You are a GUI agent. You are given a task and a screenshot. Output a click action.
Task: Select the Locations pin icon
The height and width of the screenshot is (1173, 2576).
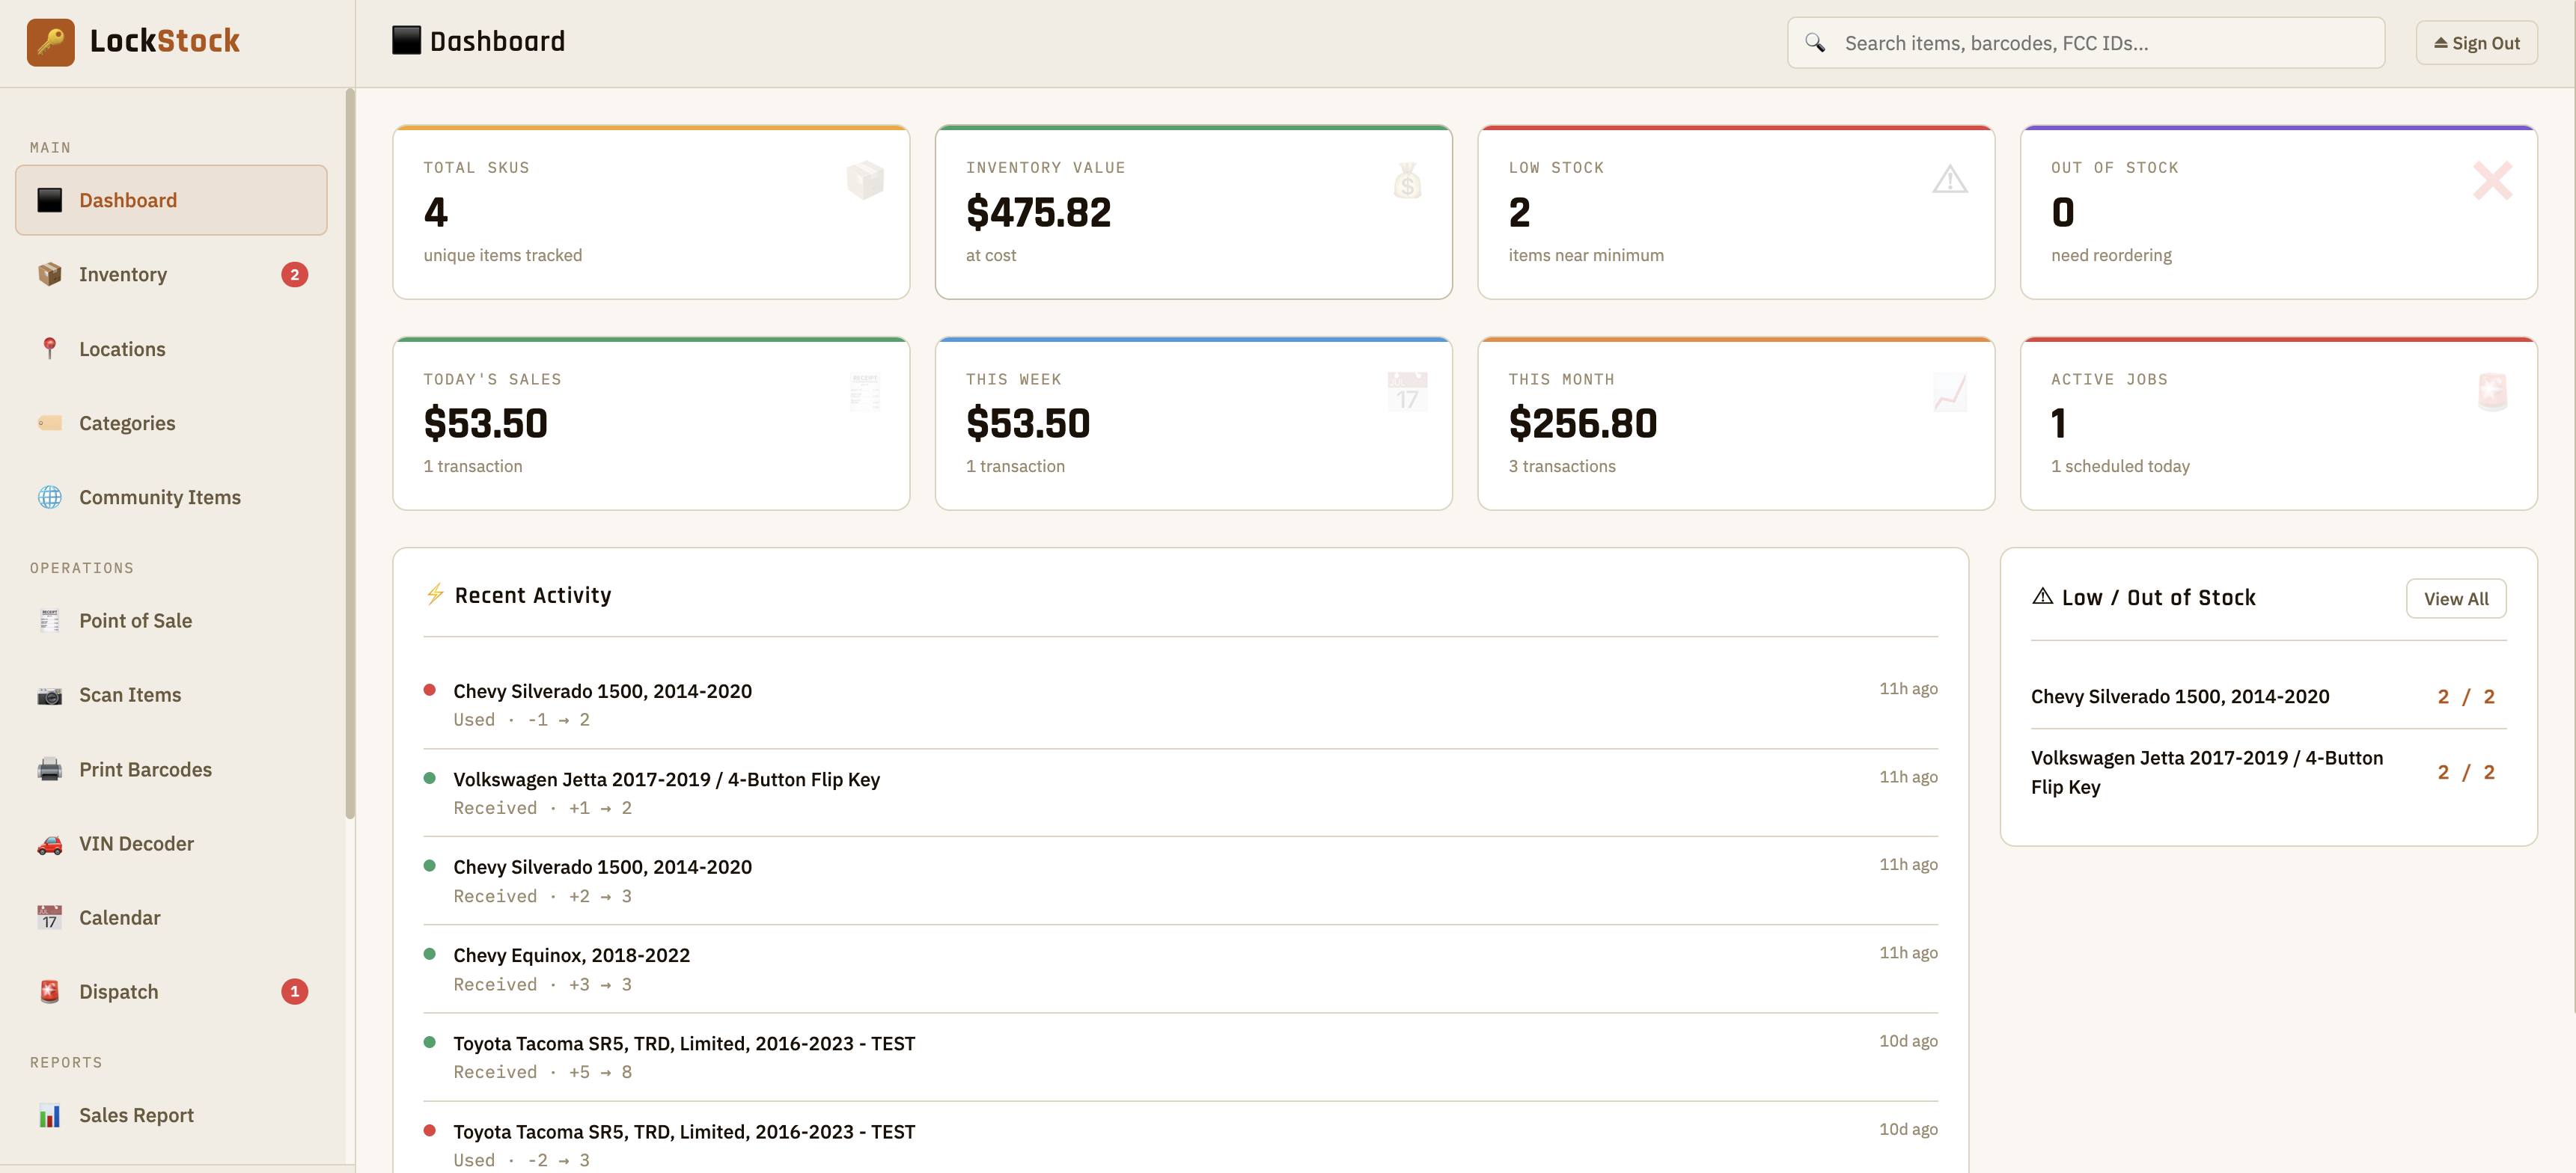(x=49, y=348)
